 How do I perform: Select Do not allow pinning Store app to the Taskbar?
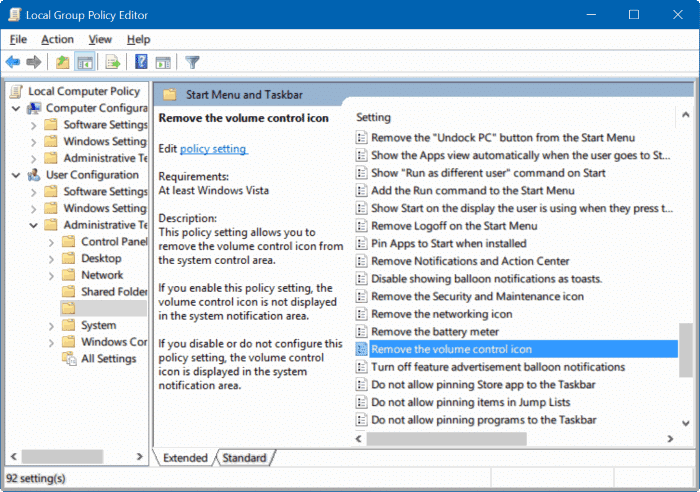tap(483, 384)
